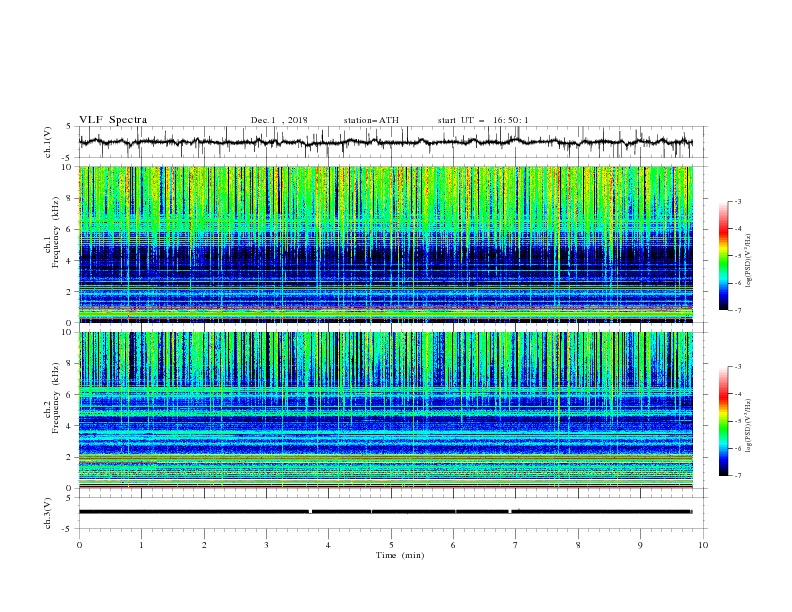792x612 pixels.
Task: Click the ch.1 voltage waveform trace
Action: (x=385, y=142)
